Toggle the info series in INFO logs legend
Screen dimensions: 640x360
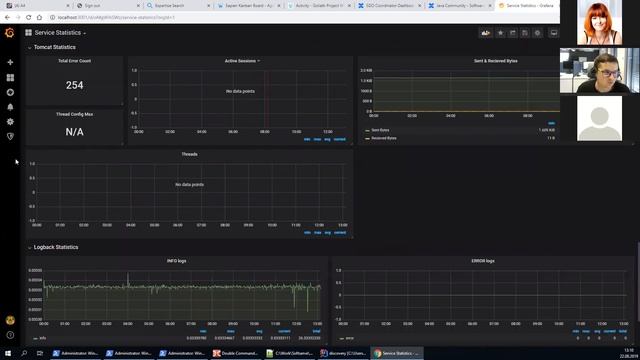(x=42, y=338)
